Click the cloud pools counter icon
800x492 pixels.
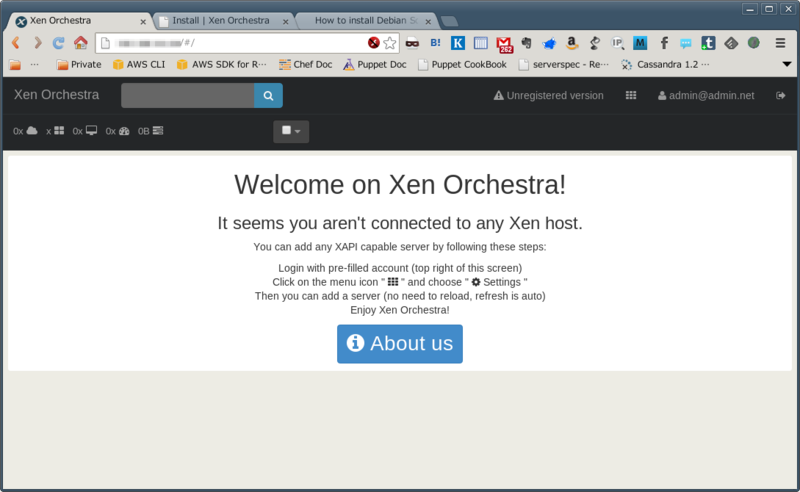32,131
